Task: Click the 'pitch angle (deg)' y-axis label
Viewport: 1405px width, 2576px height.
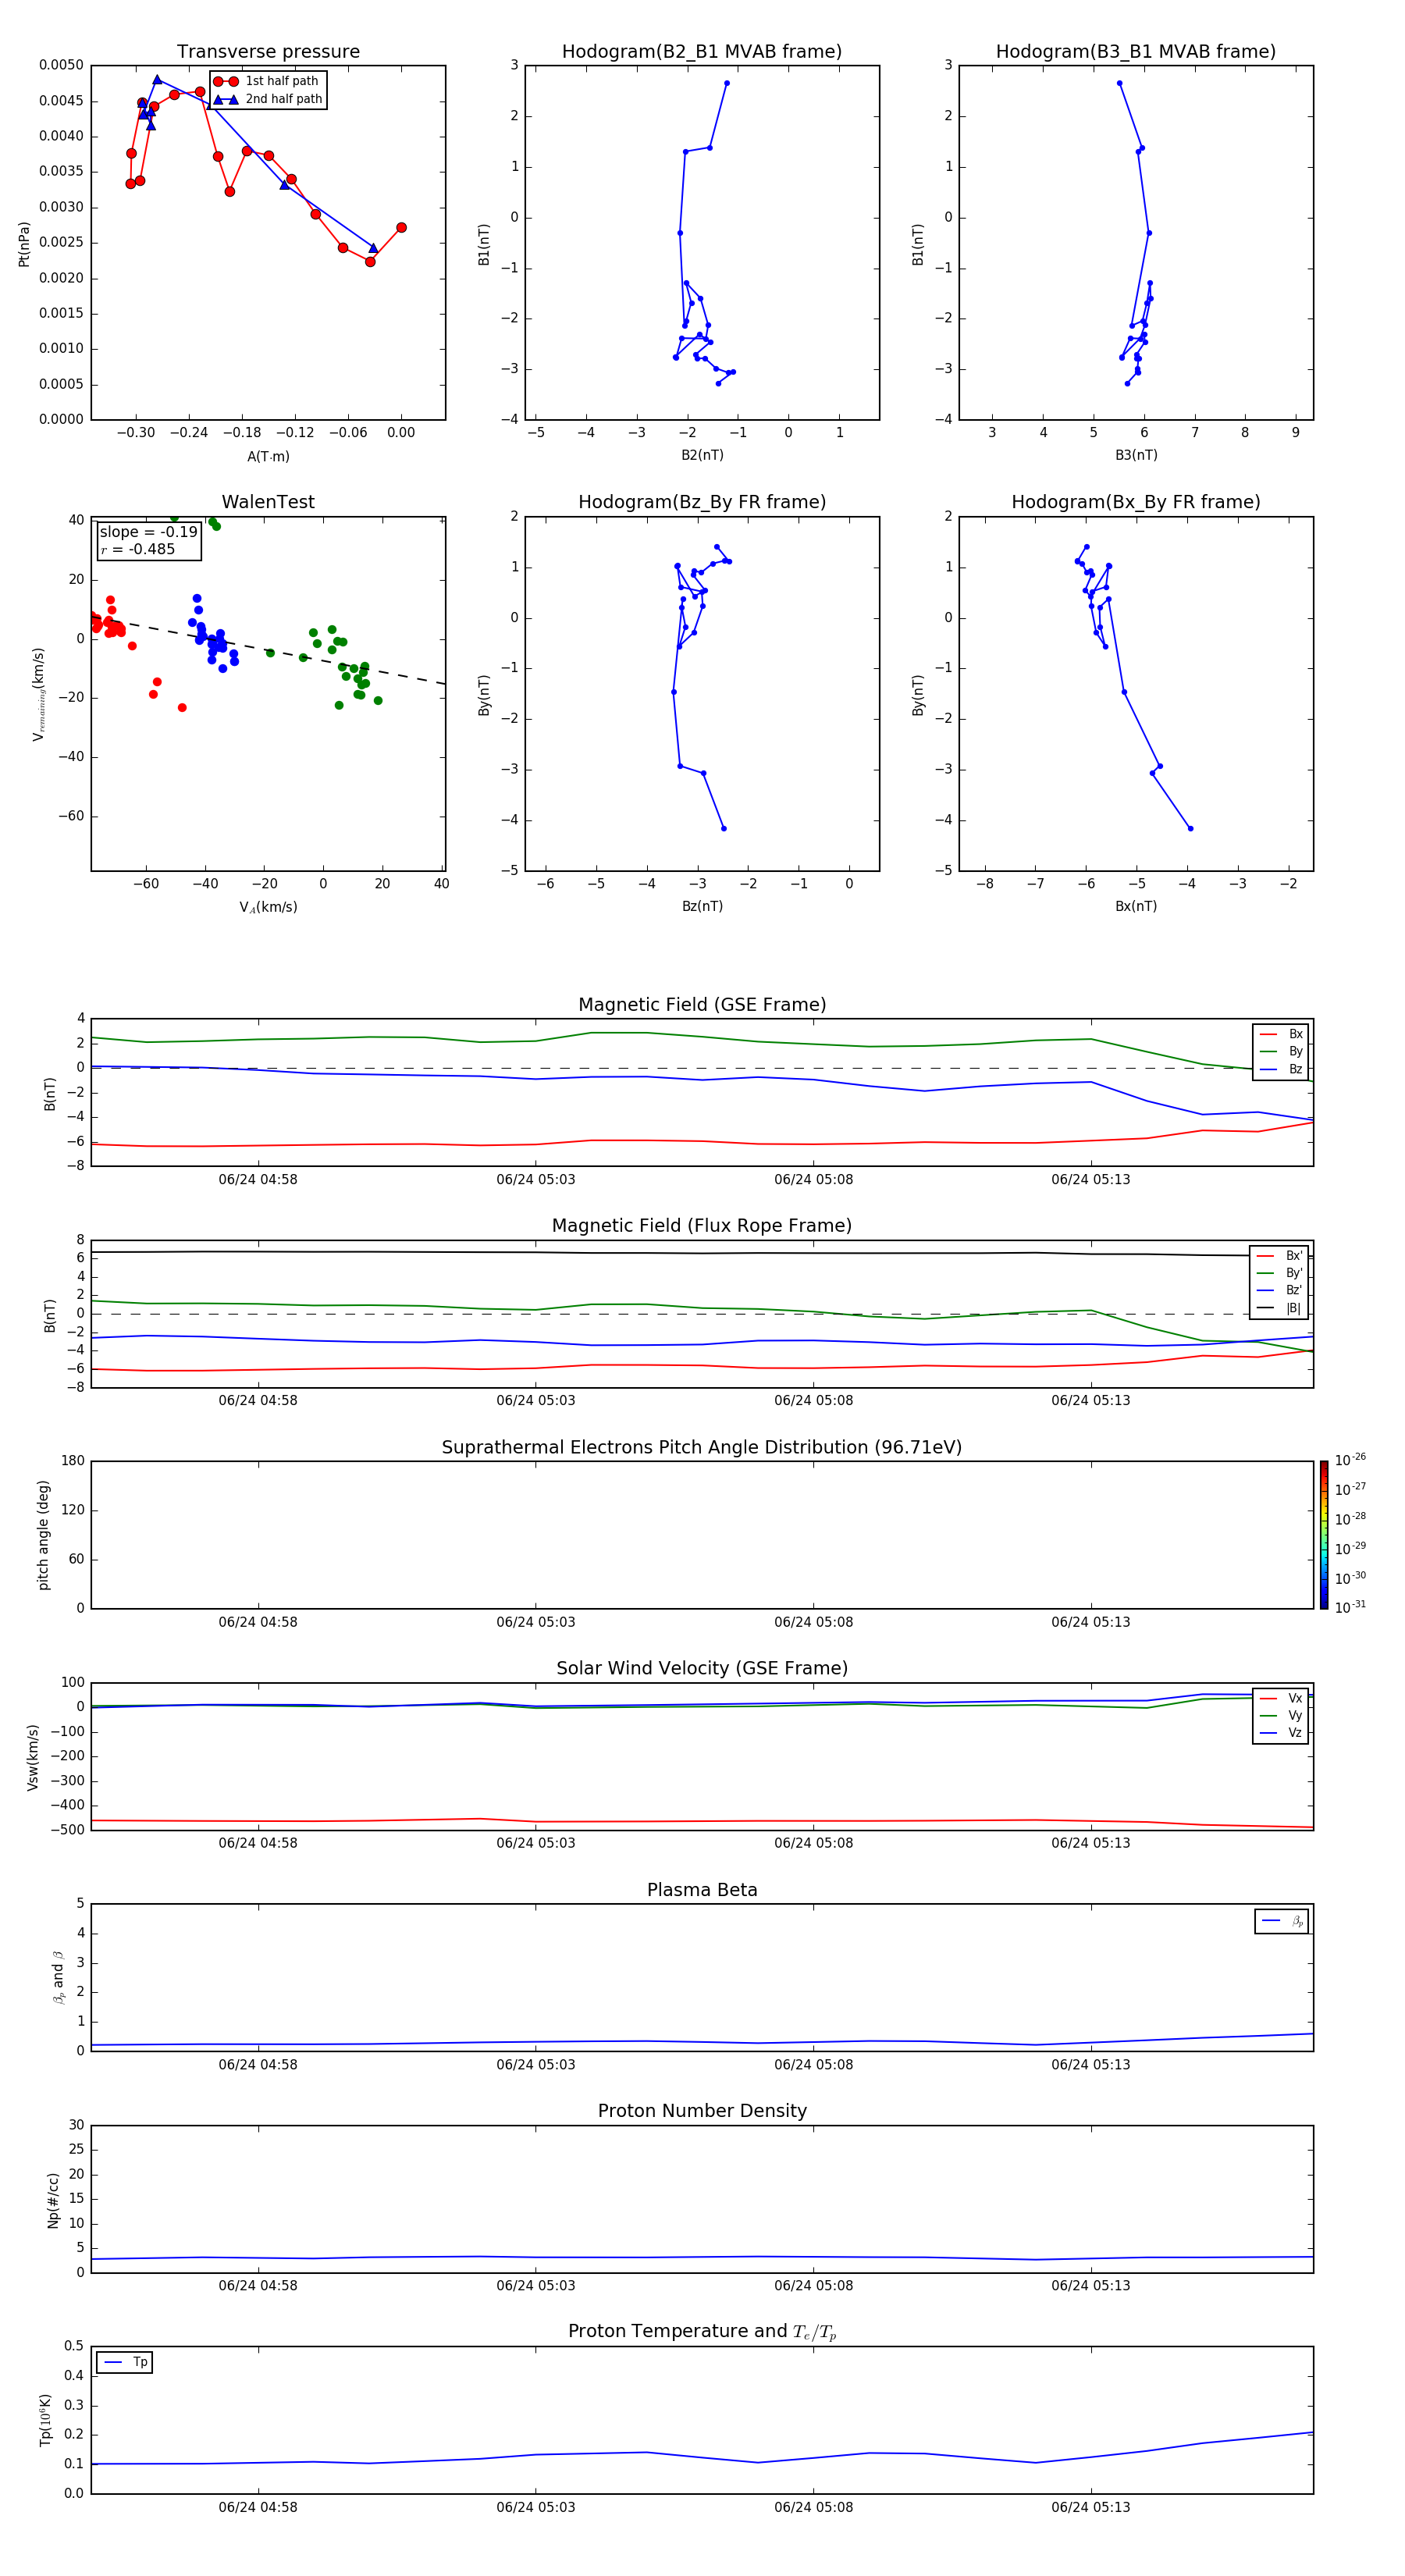Action: 43,1535
